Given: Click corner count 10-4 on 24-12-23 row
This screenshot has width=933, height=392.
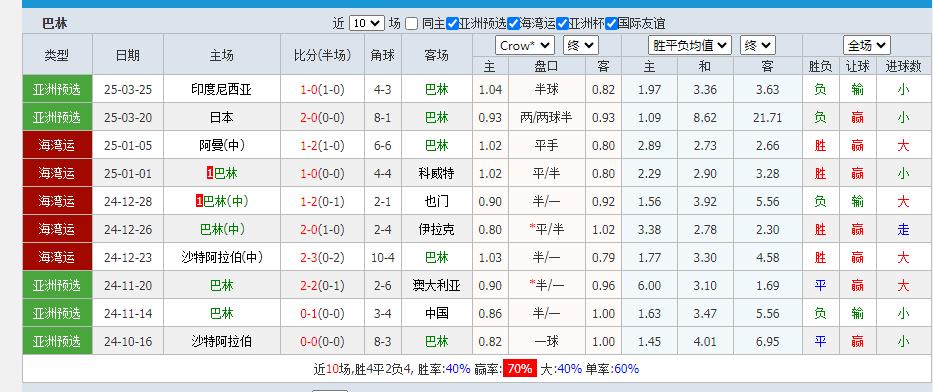Looking at the screenshot, I should click(382, 258).
